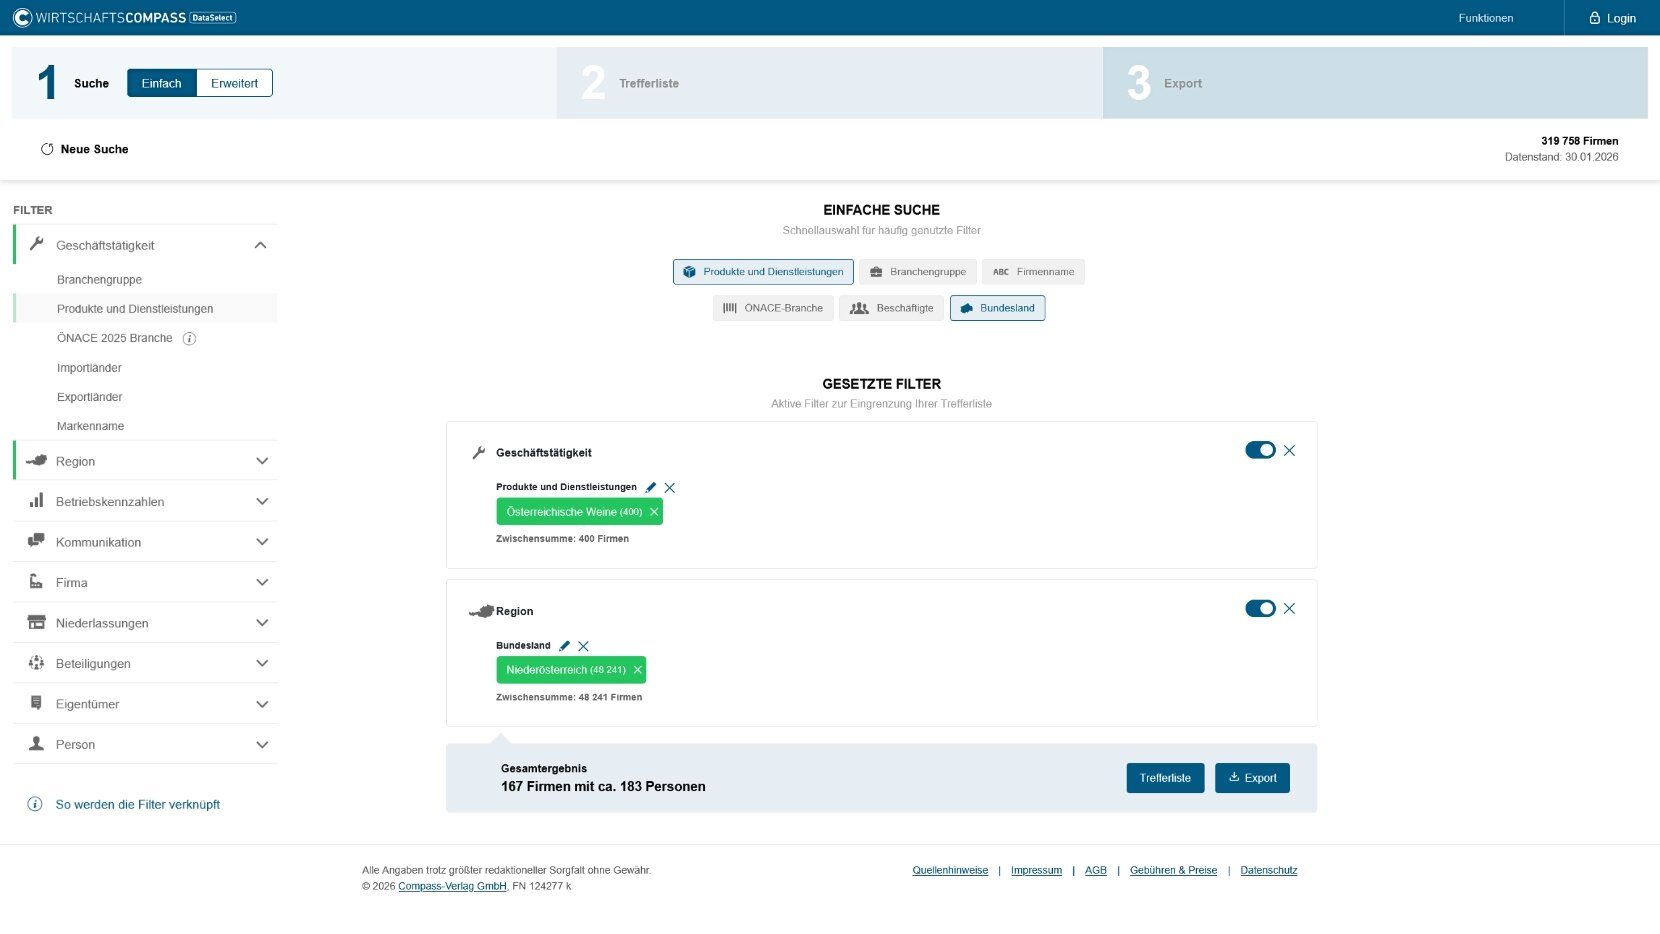Click the X next to the Bundesland label
Viewport: 1660px width, 934px height.
pos(584,646)
